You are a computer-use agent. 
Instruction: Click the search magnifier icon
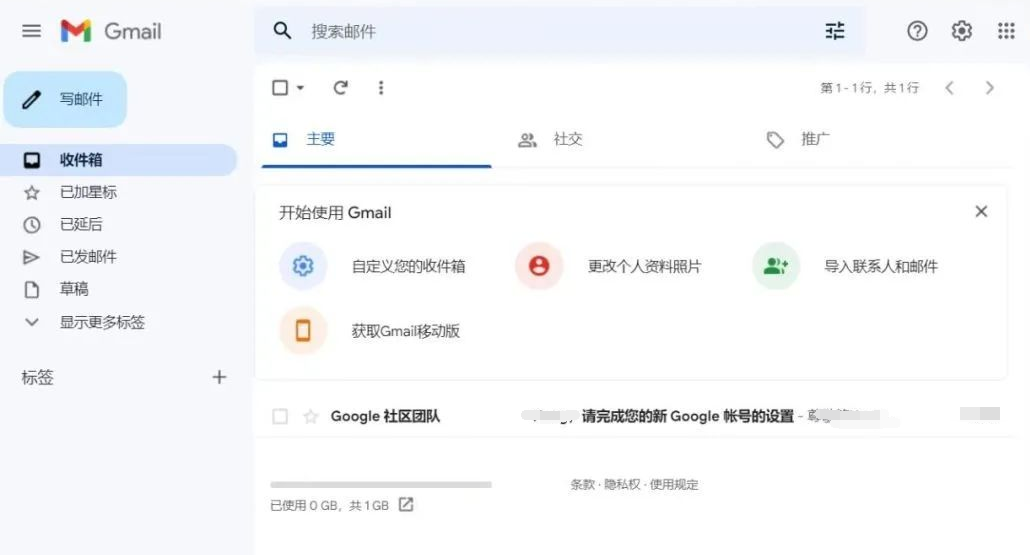click(x=282, y=30)
